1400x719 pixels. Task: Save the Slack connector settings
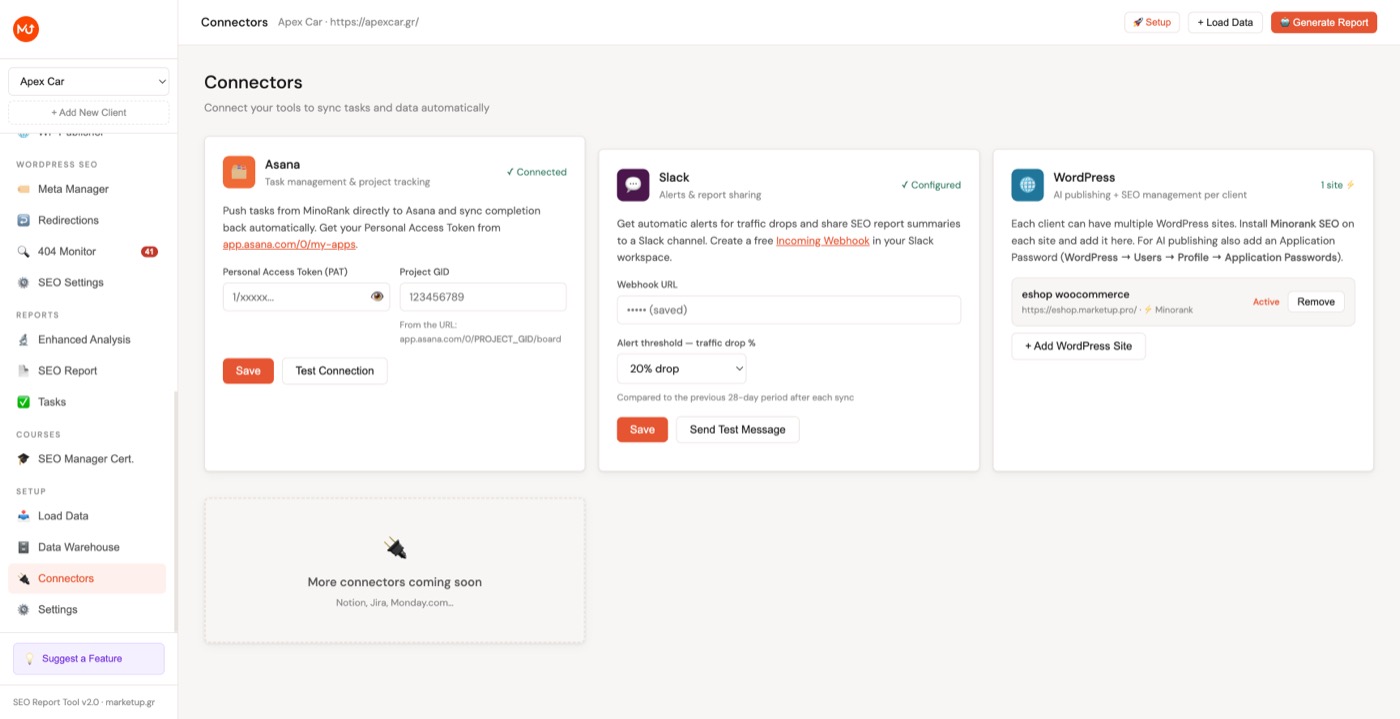coord(642,430)
